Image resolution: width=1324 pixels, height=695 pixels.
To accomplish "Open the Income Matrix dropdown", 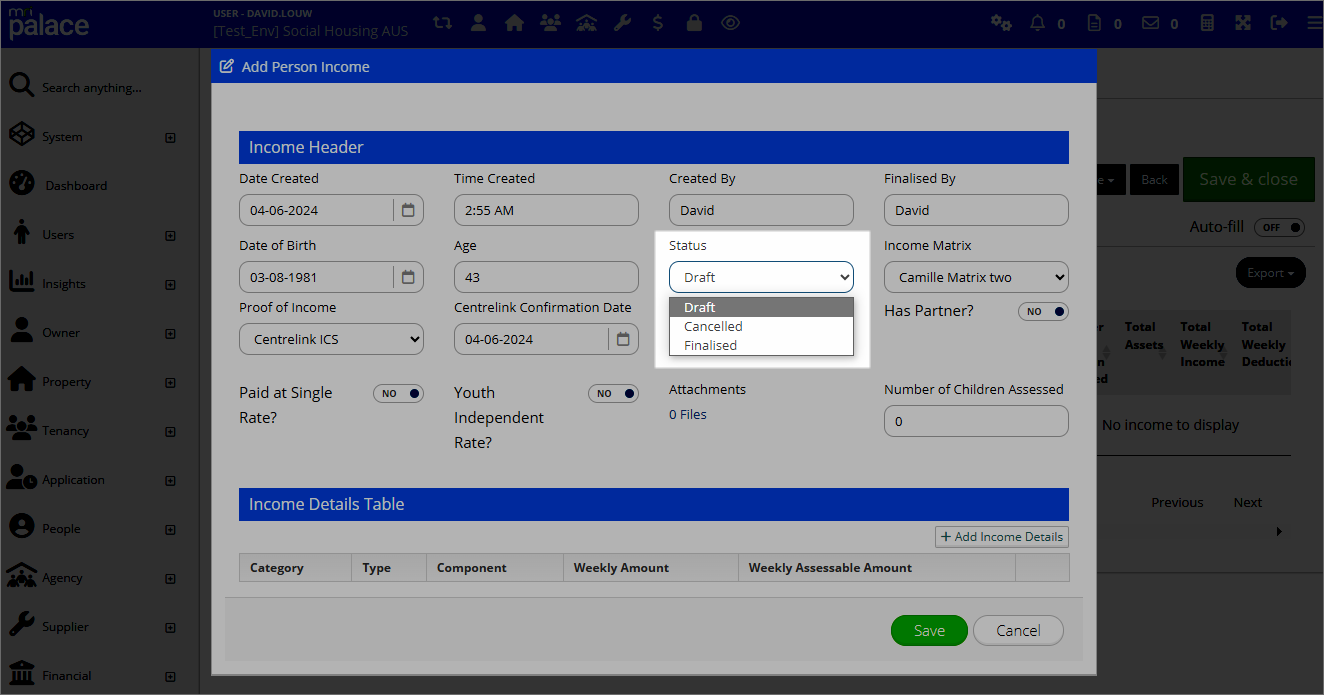I will (976, 277).
